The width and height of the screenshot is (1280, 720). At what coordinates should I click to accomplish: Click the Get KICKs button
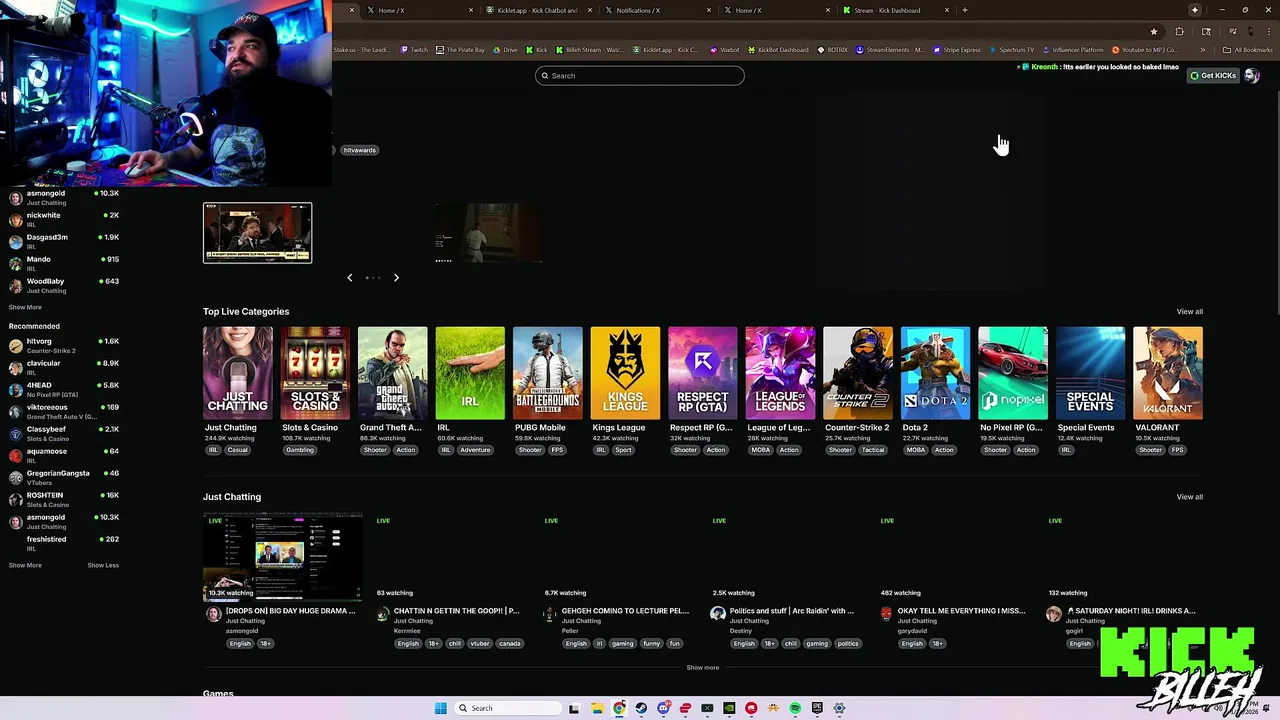[1213, 76]
